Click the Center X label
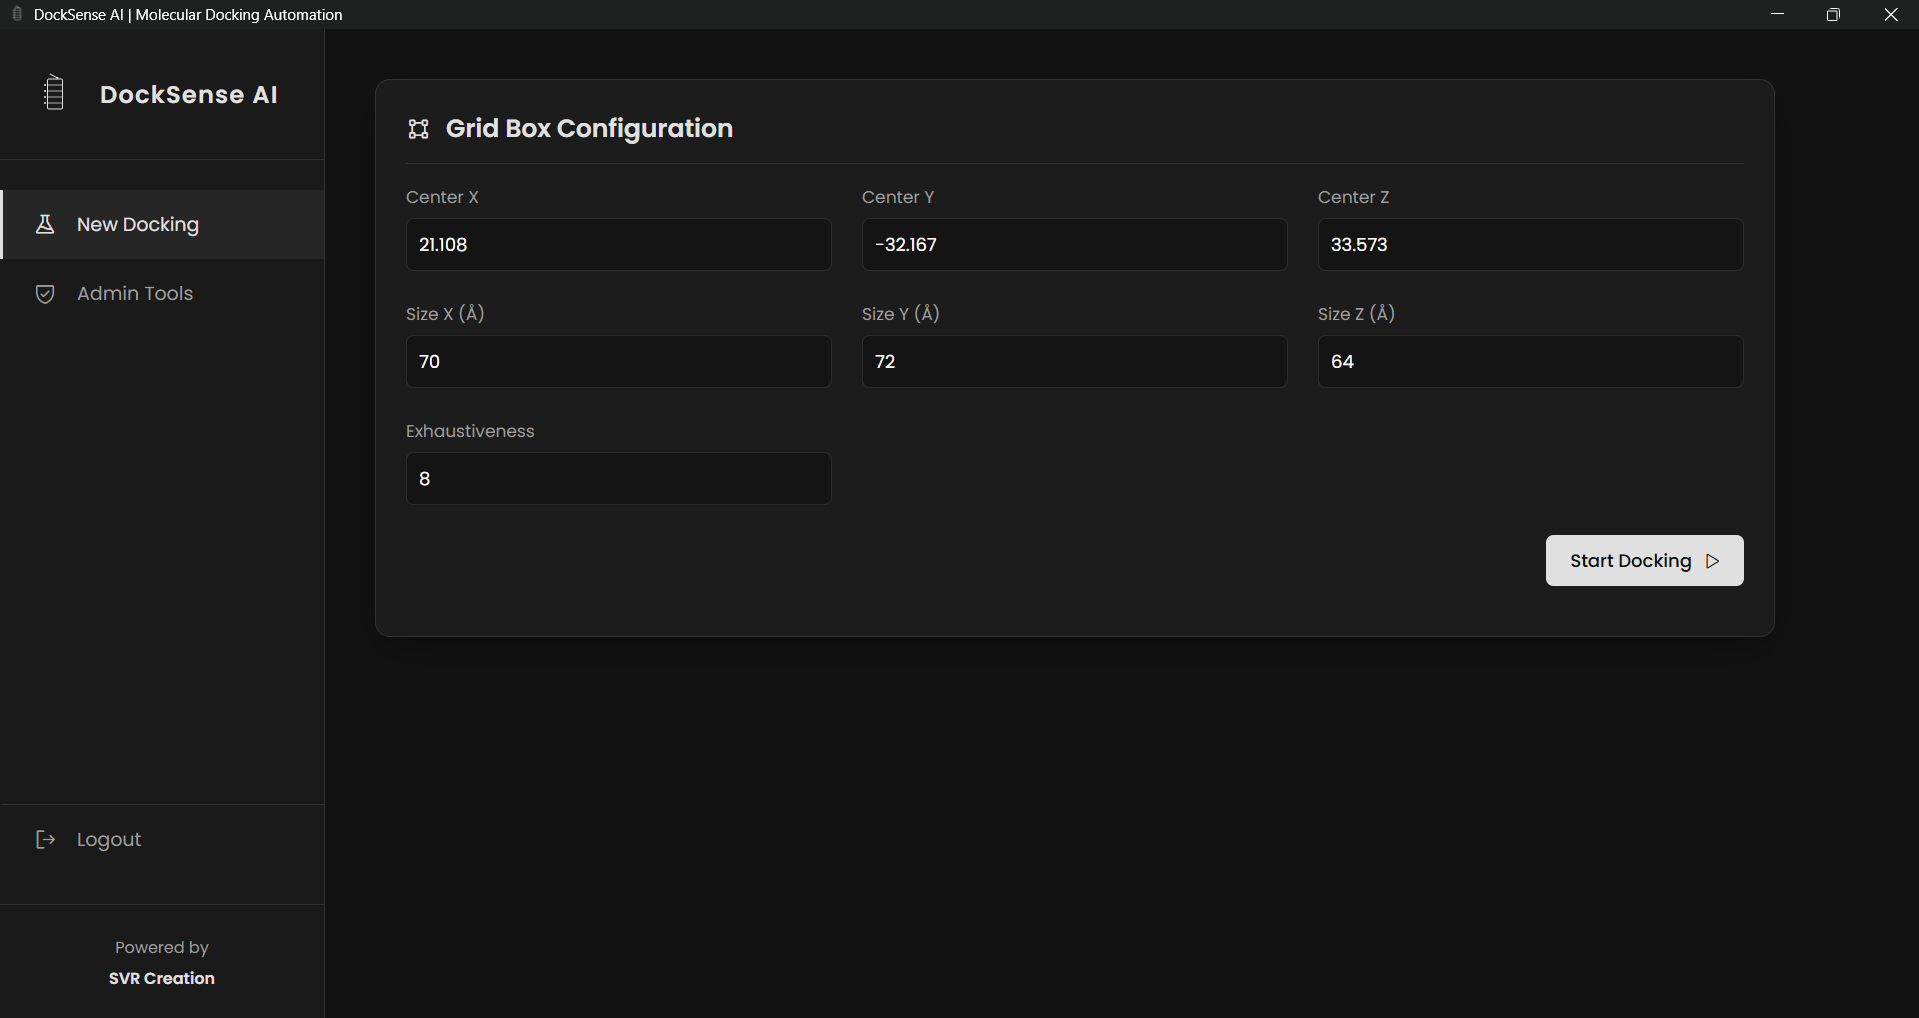Viewport: 1919px width, 1018px height. click(x=442, y=197)
